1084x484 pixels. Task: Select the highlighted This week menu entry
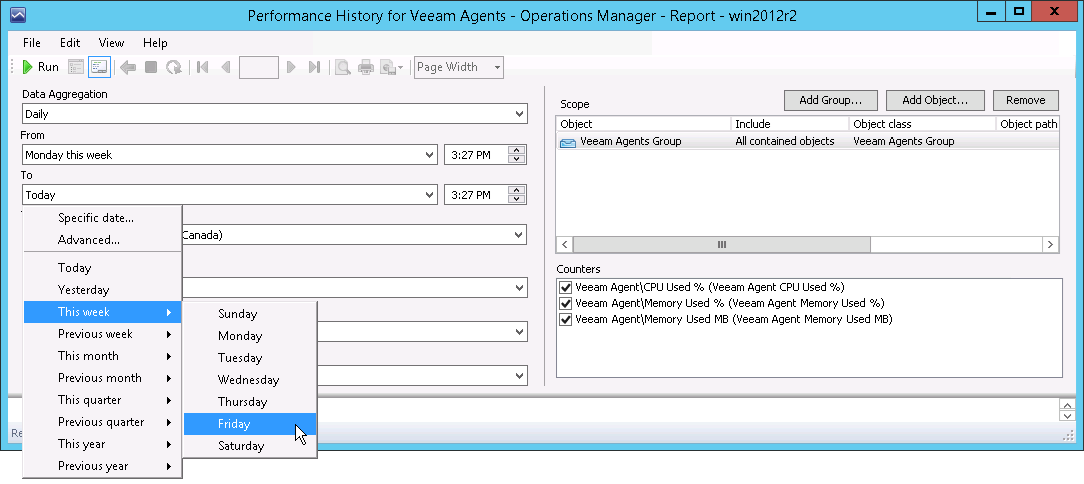tap(102, 312)
